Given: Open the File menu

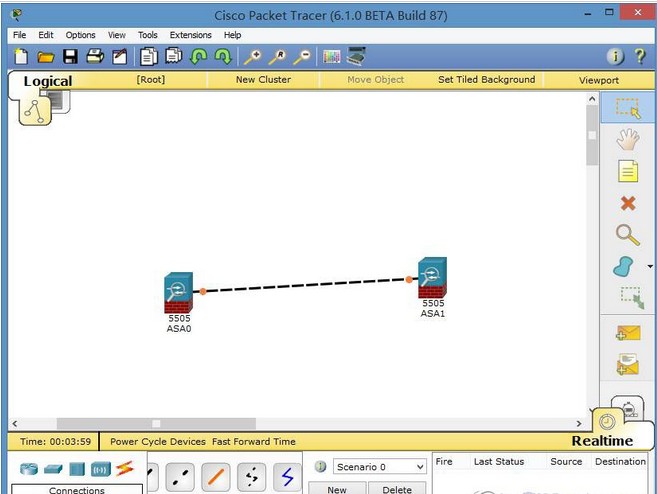Looking at the screenshot, I should [19, 35].
